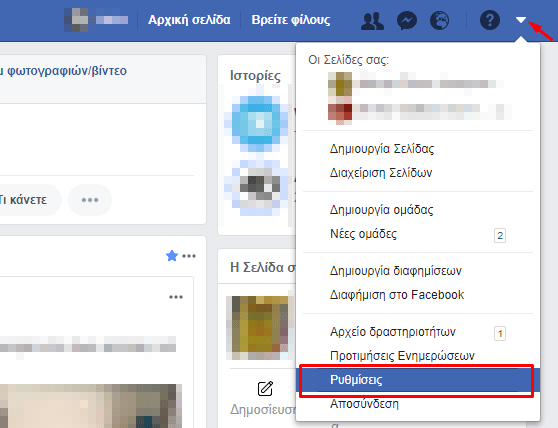
Task: Collapse the account dropdown arrow
Action: pyautogui.click(x=521, y=20)
